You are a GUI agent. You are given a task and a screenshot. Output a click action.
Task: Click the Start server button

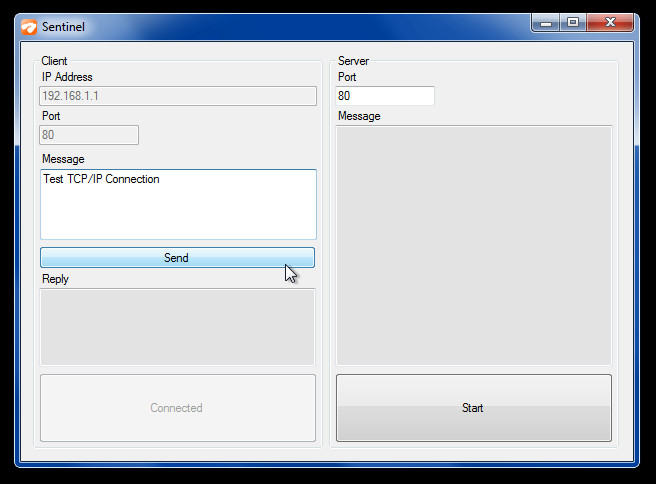(x=474, y=408)
